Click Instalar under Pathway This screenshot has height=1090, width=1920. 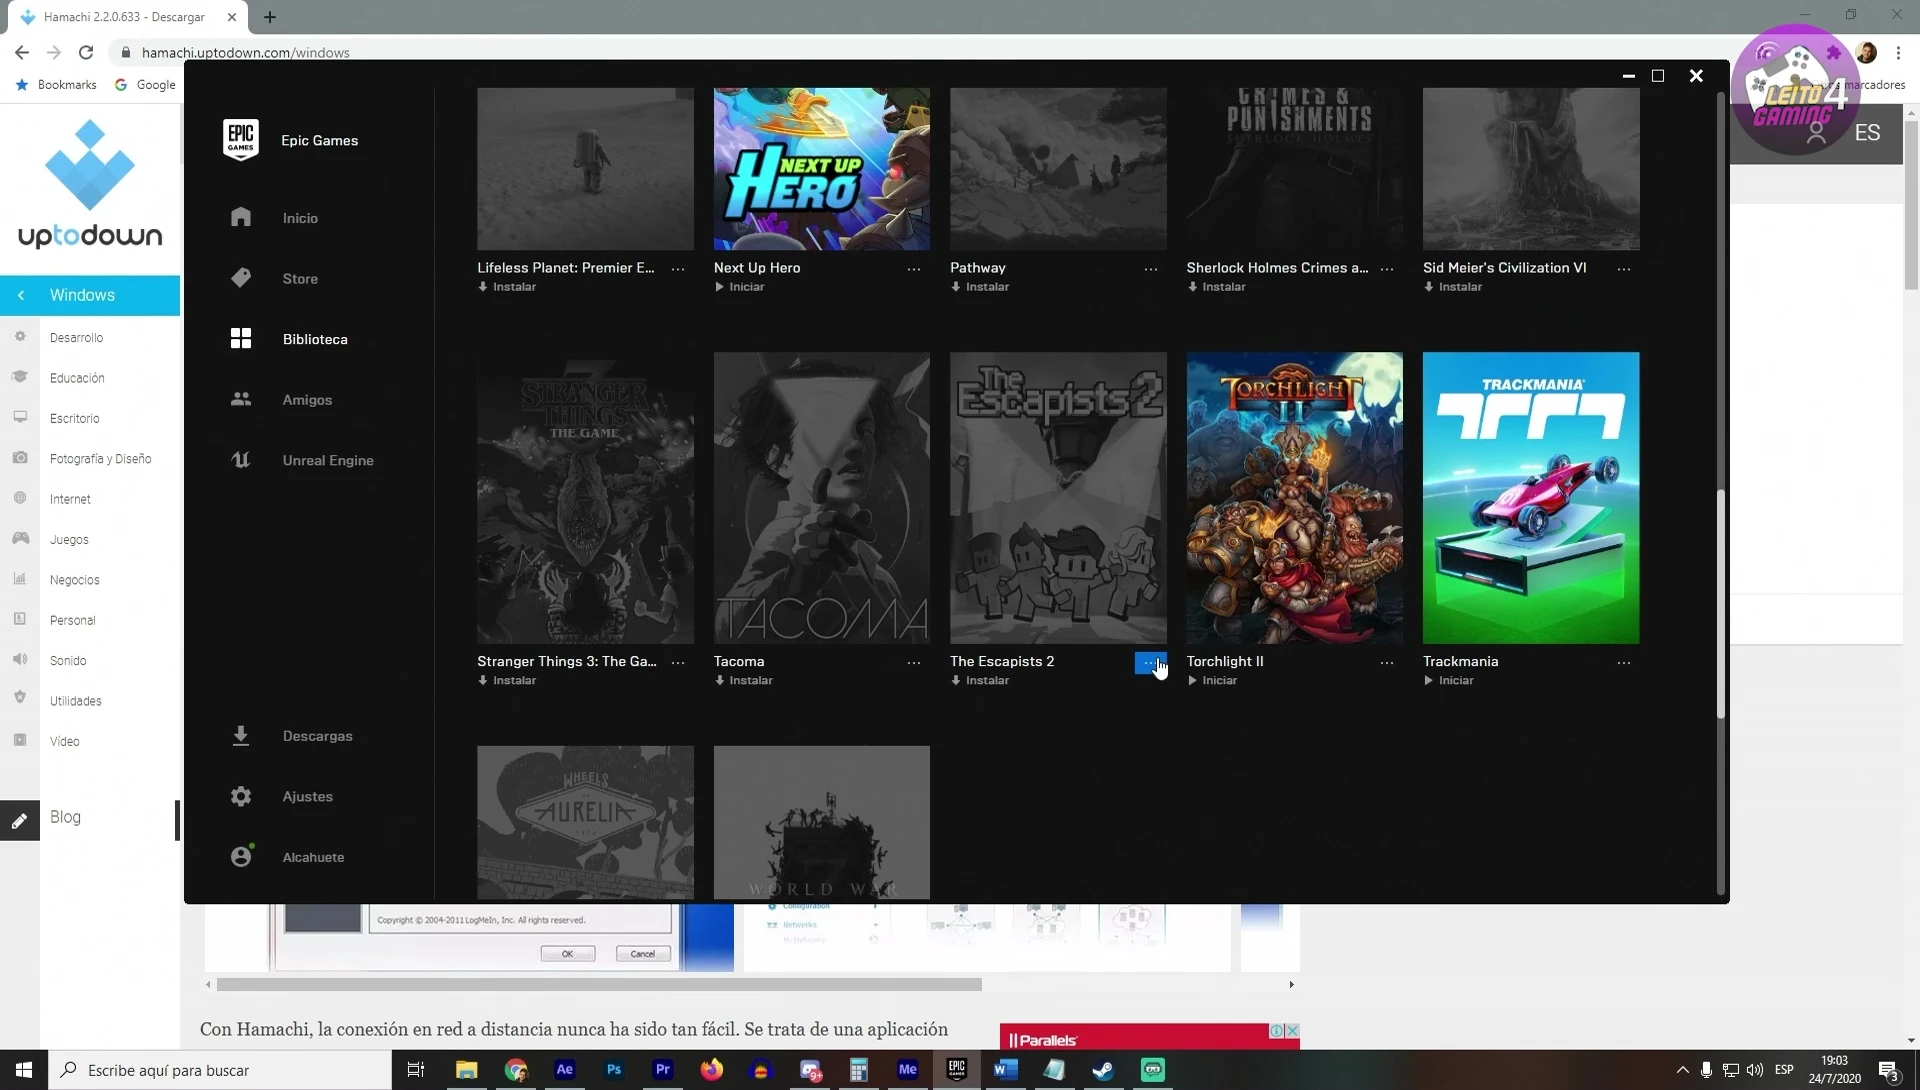979,287
